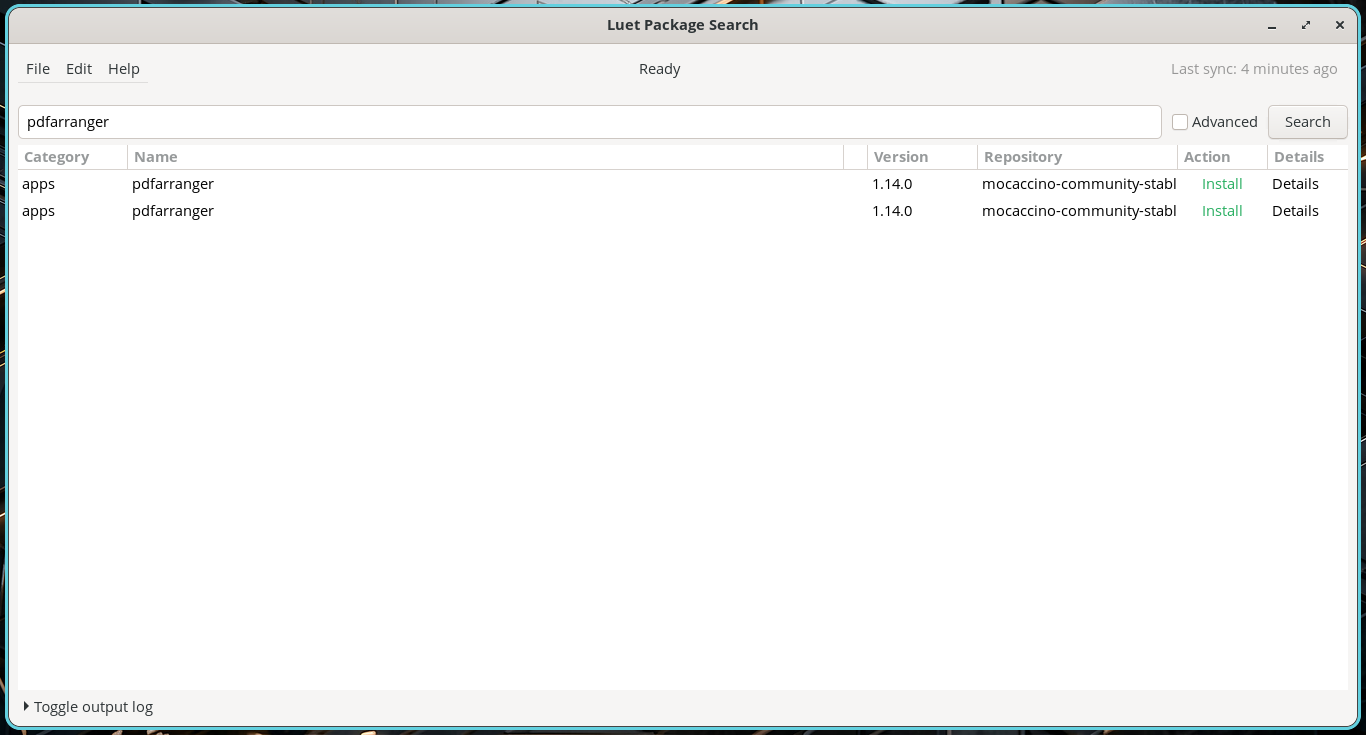Install pdfarranger from the first row
The image size is (1366, 735).
1222,184
